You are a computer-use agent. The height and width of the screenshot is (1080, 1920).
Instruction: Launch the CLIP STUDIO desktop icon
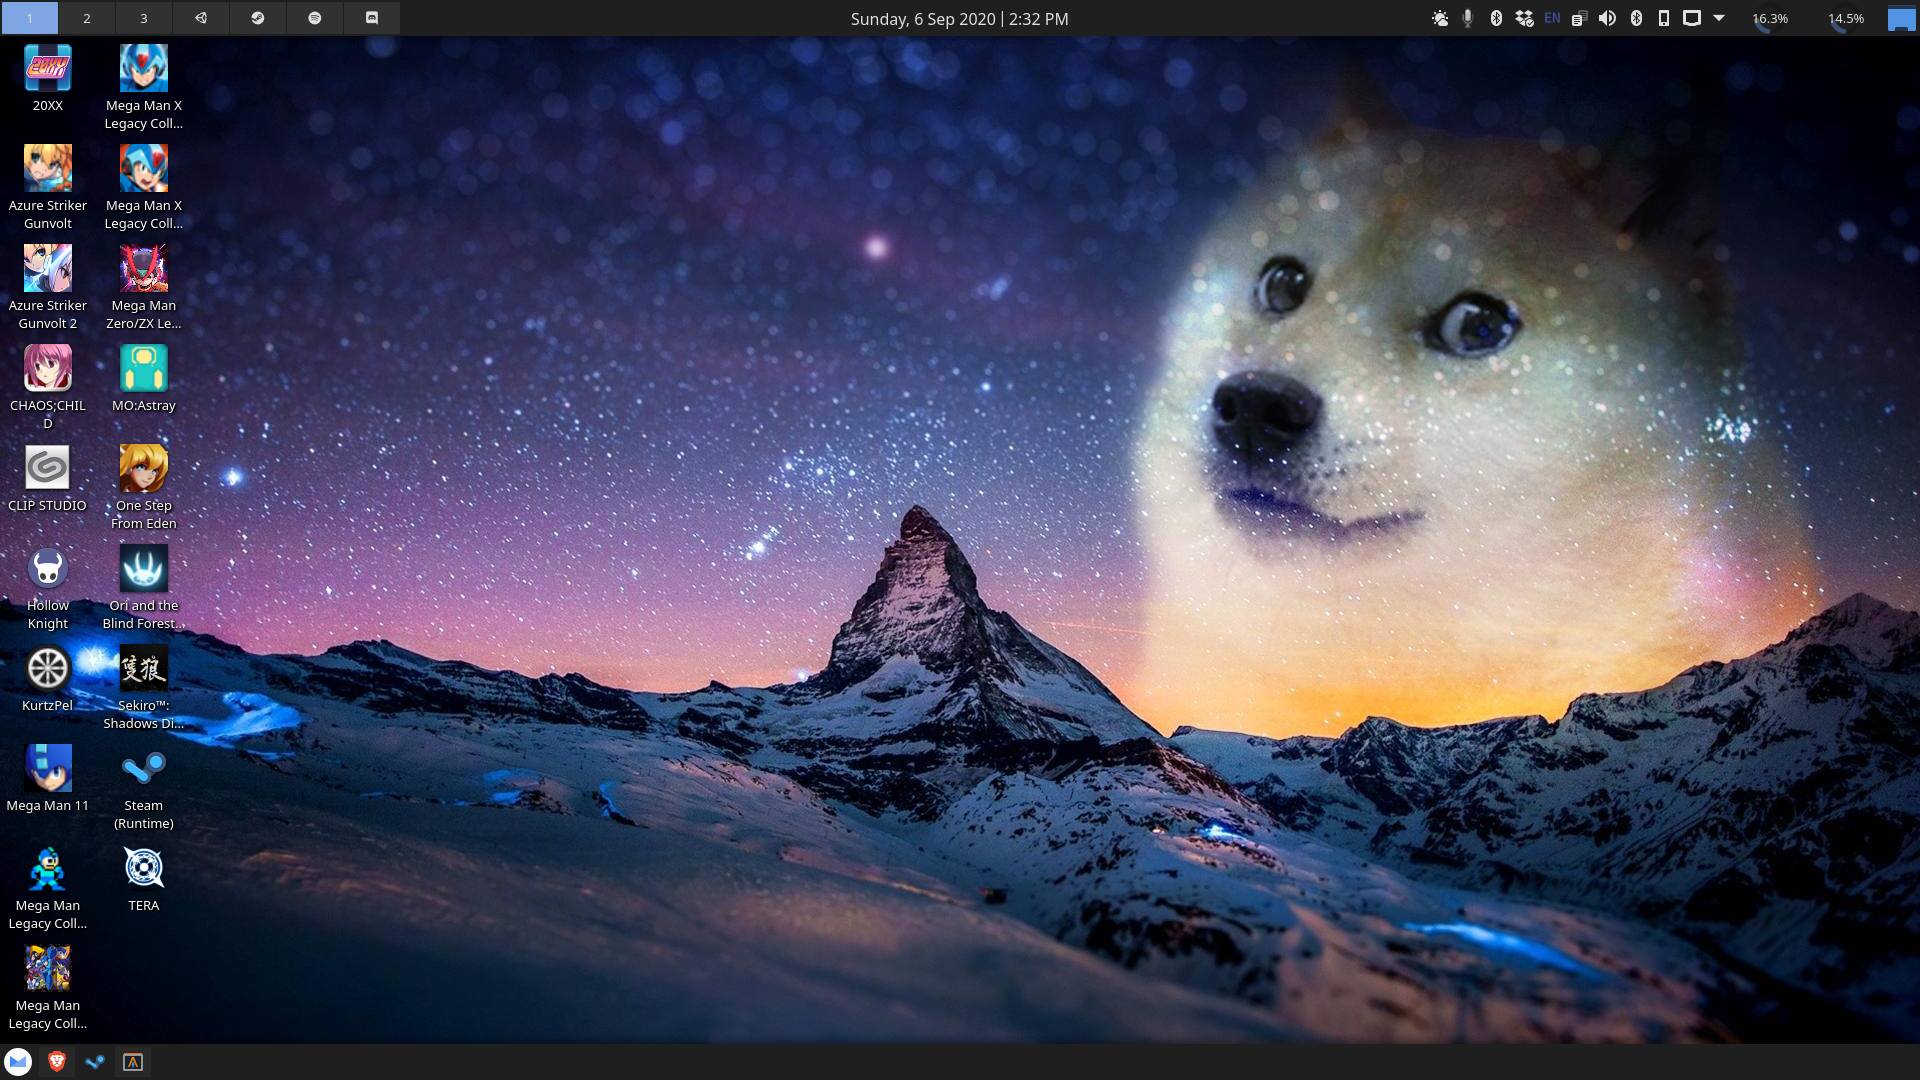47,469
